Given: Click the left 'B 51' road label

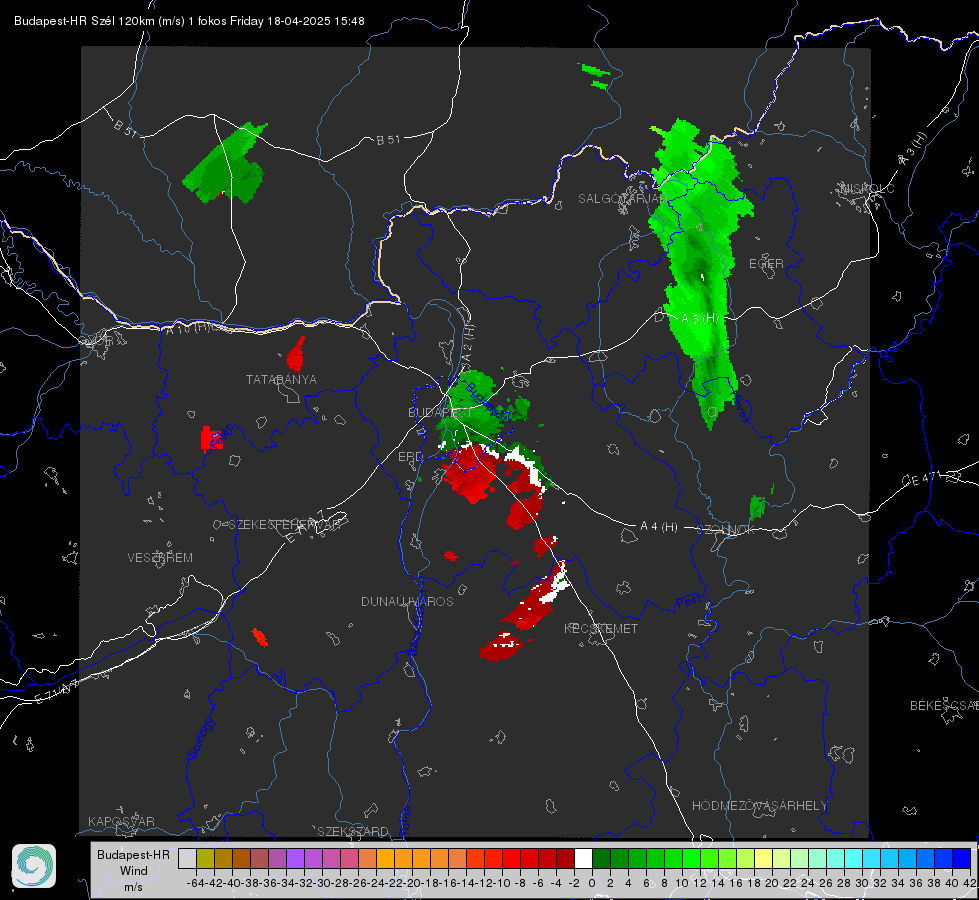Looking at the screenshot, I should (x=125, y=128).
